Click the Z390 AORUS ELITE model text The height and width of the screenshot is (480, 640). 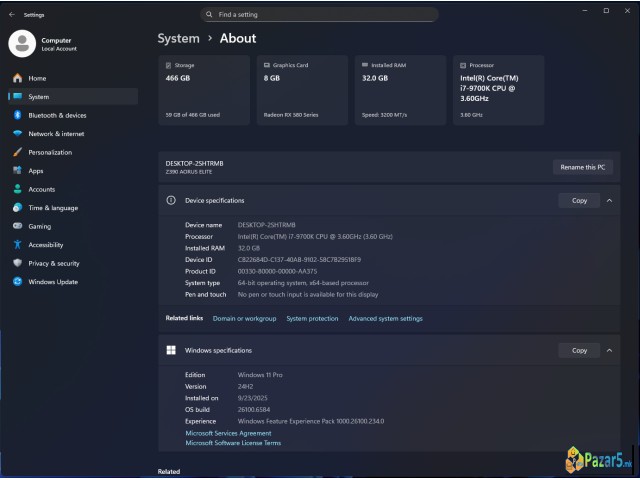(189, 172)
